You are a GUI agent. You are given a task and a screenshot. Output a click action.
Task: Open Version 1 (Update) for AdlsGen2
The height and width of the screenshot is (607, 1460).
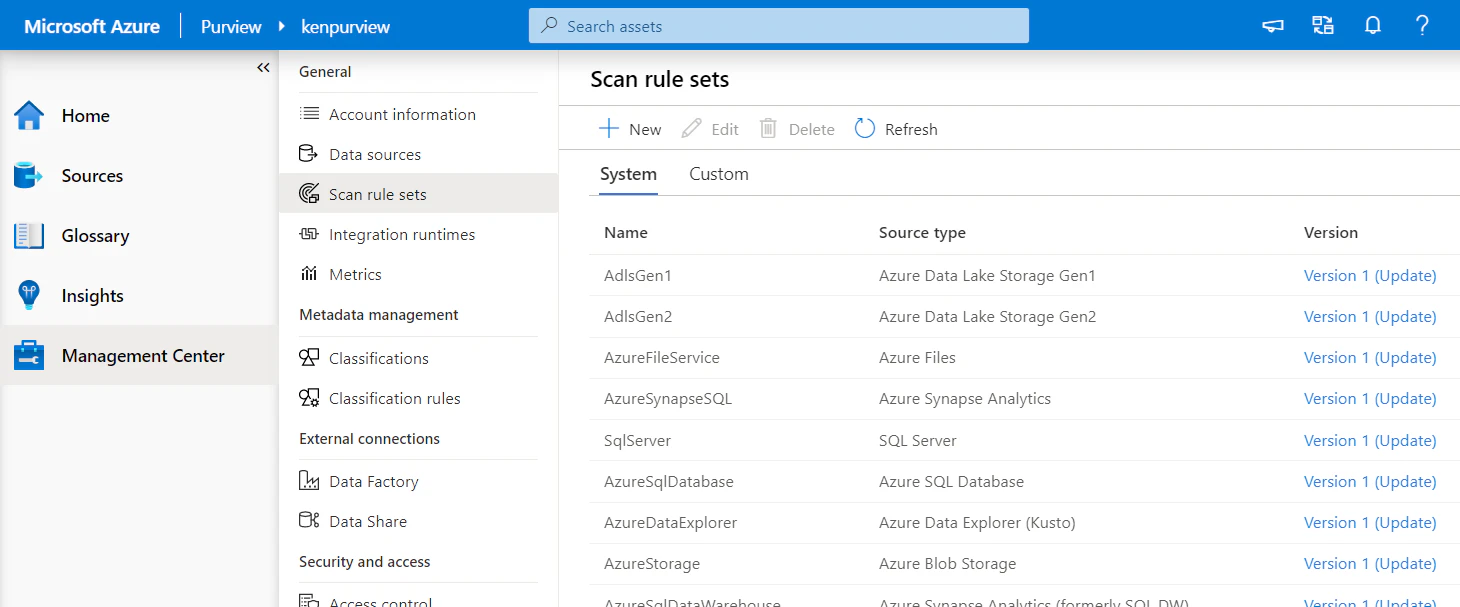1370,316
